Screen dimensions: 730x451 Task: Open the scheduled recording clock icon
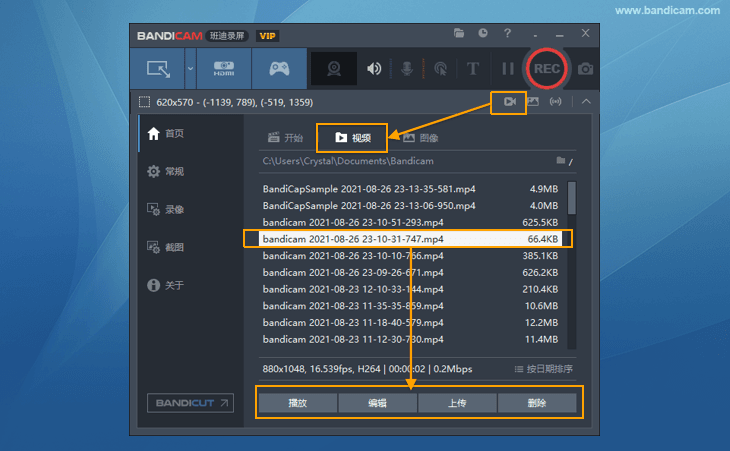(x=483, y=33)
